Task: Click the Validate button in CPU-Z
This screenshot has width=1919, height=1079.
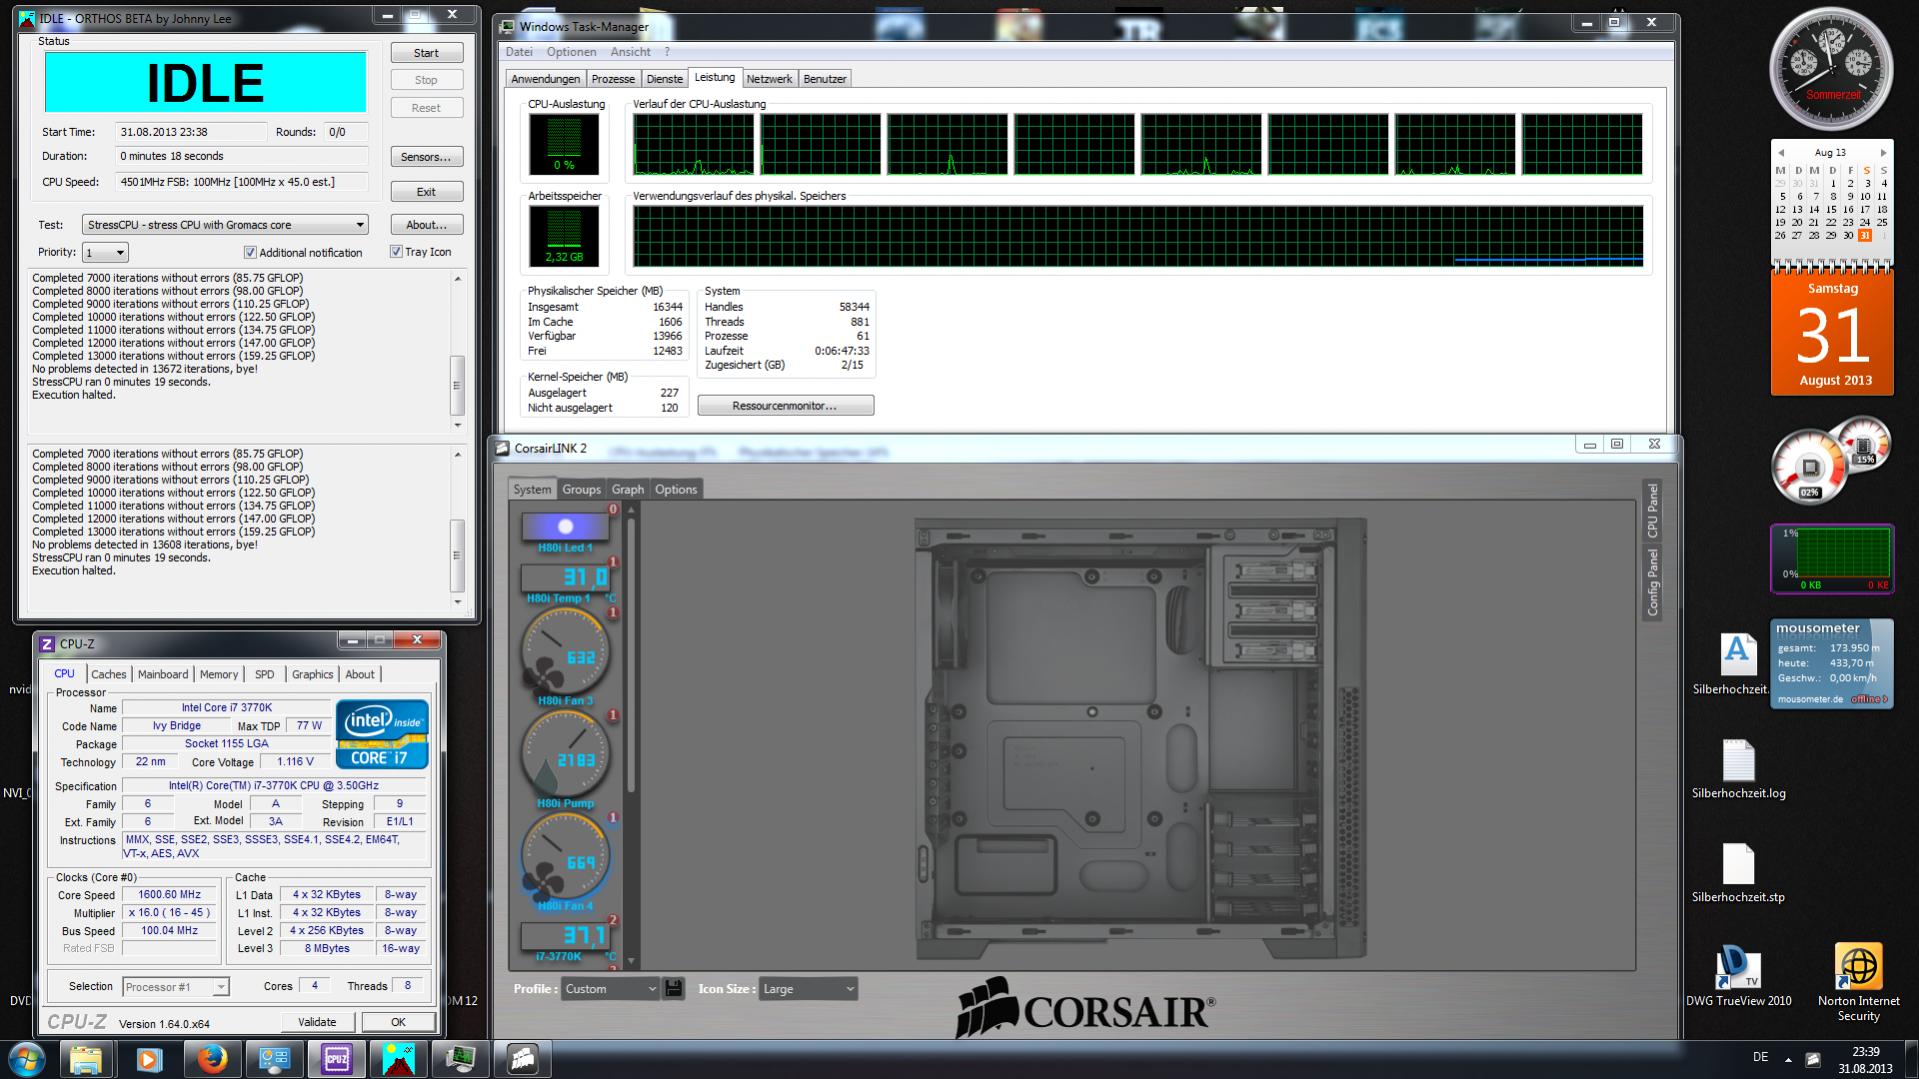Action: 317,1022
